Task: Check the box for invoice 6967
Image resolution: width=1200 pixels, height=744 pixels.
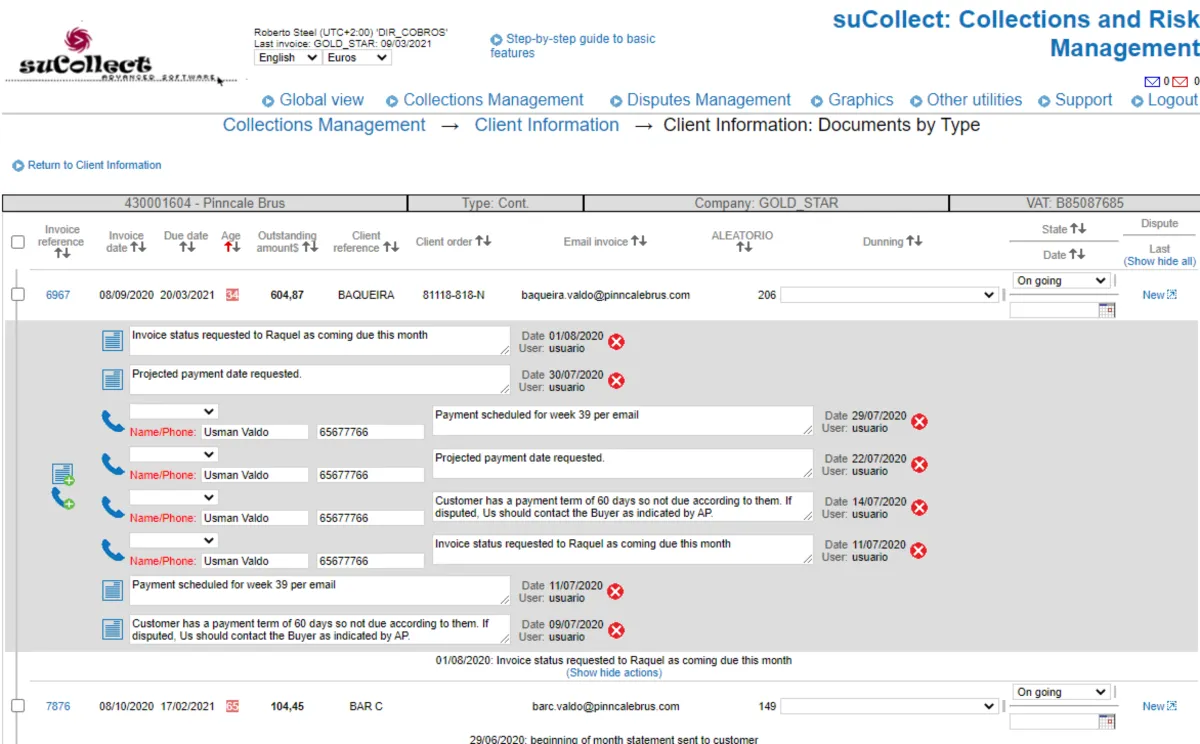Action: [18, 294]
